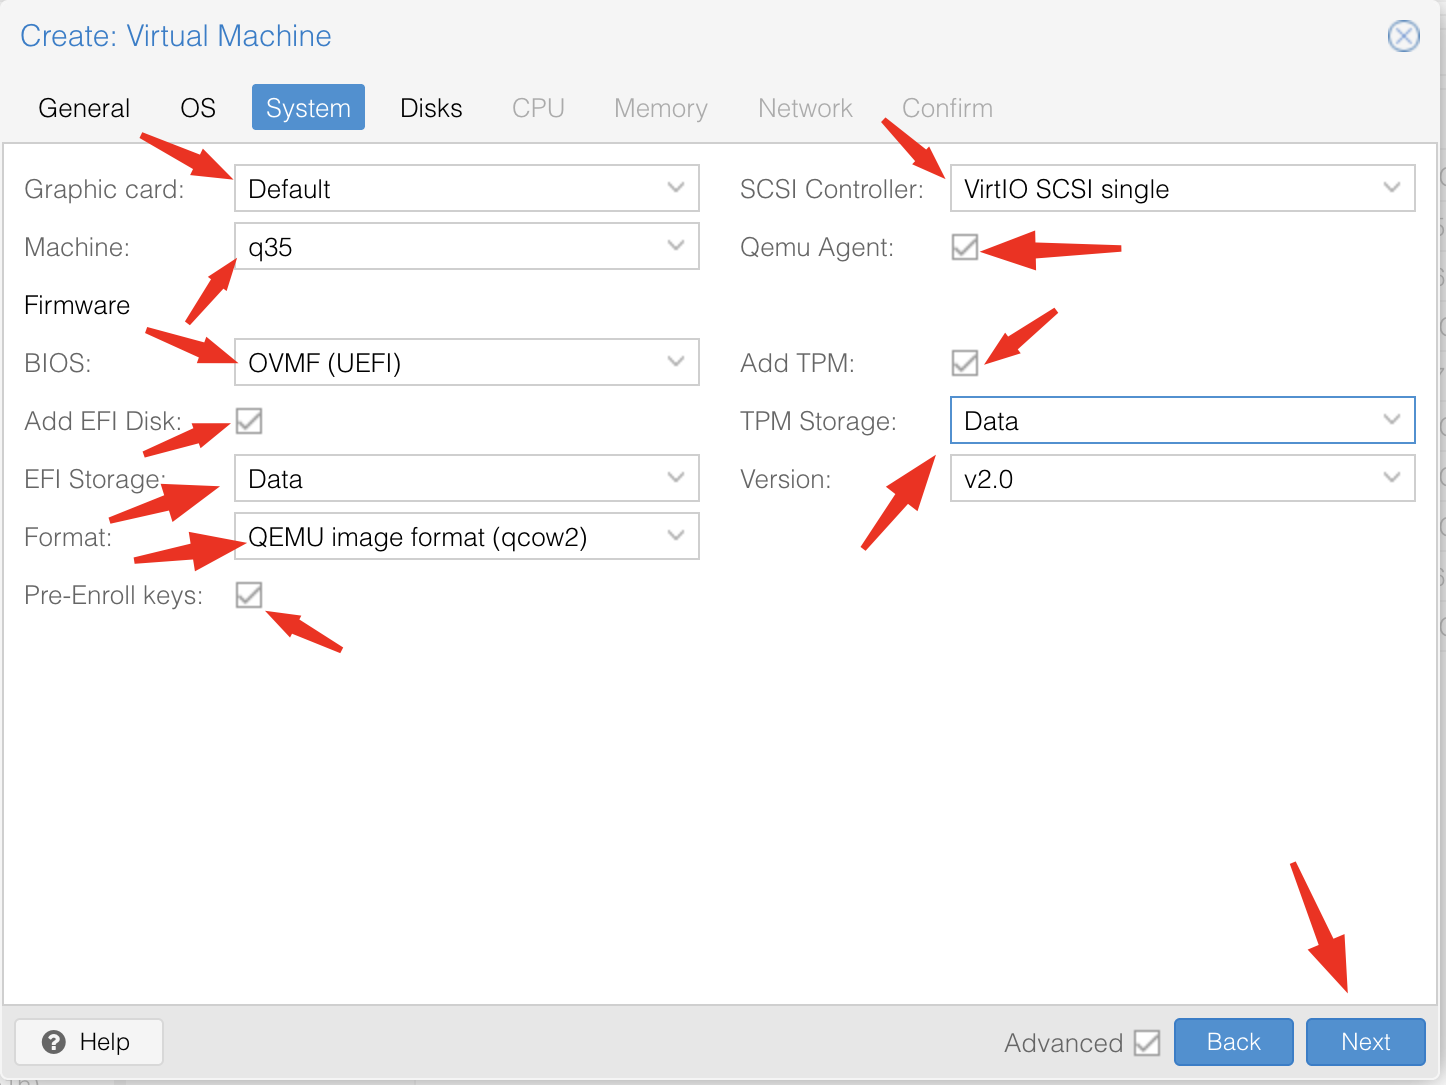
Task: Go to the Disks tab
Action: coord(431,108)
